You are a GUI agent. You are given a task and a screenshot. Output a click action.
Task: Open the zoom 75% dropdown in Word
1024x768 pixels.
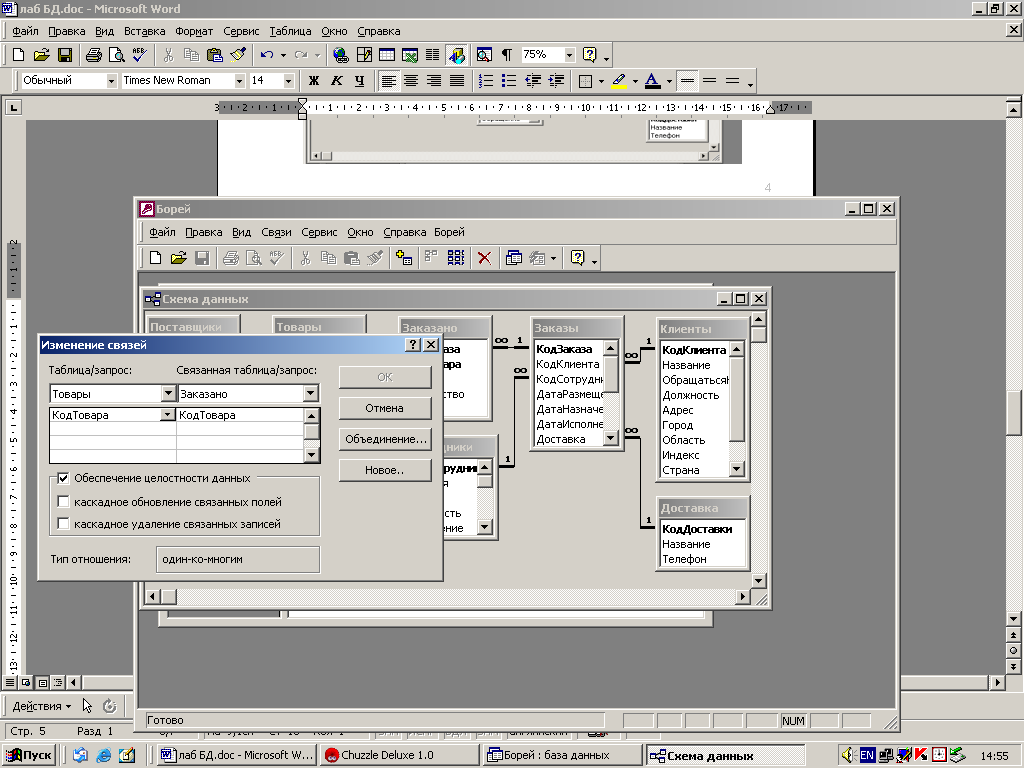pos(569,55)
